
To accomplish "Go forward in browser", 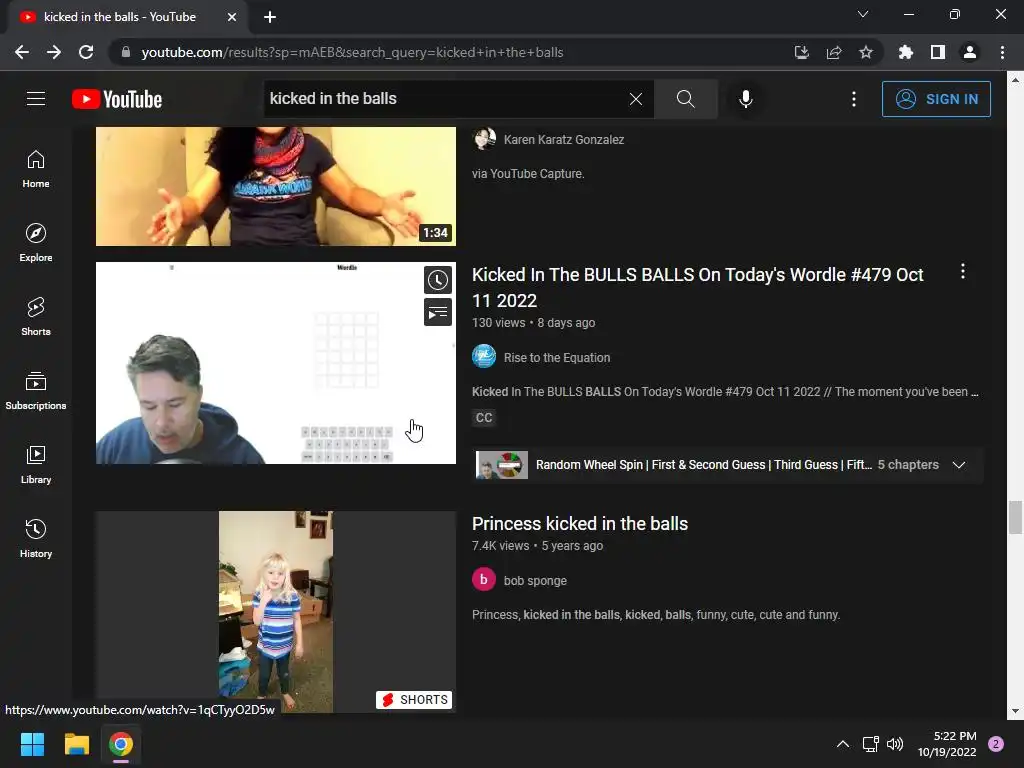I will [x=54, y=52].
